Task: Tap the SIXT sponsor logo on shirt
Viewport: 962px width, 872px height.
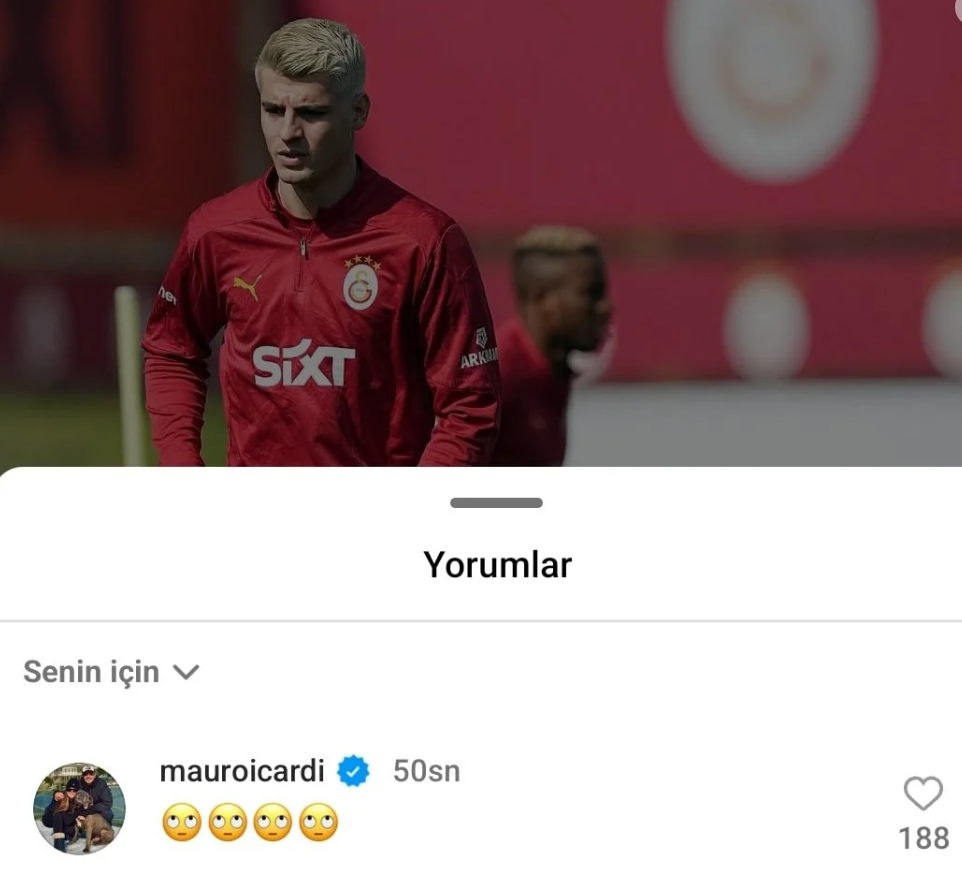Action: [x=304, y=365]
